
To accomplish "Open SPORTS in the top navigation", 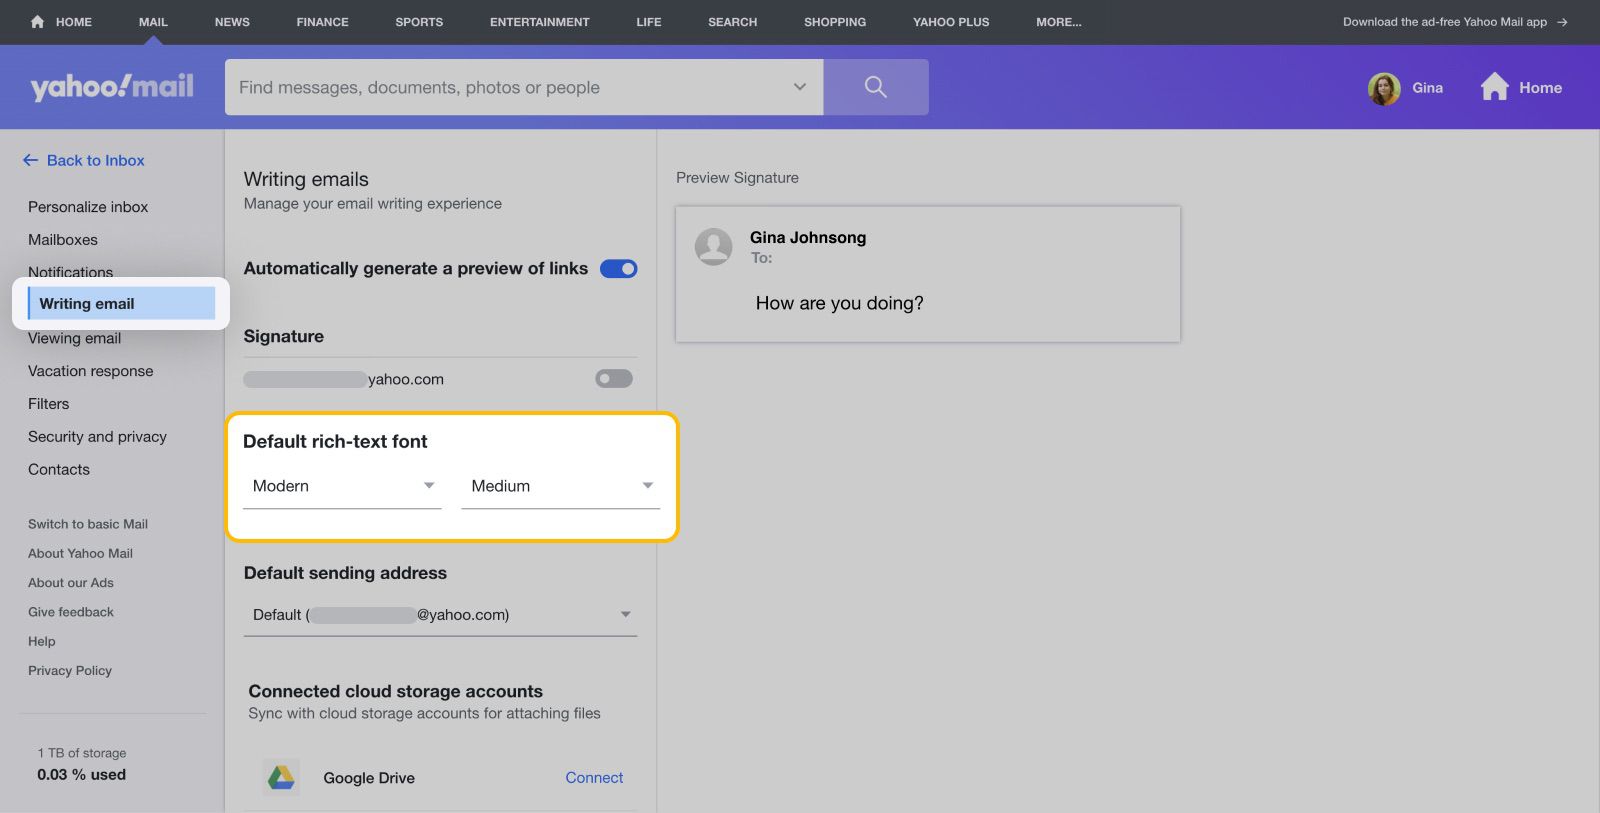I will (x=419, y=22).
